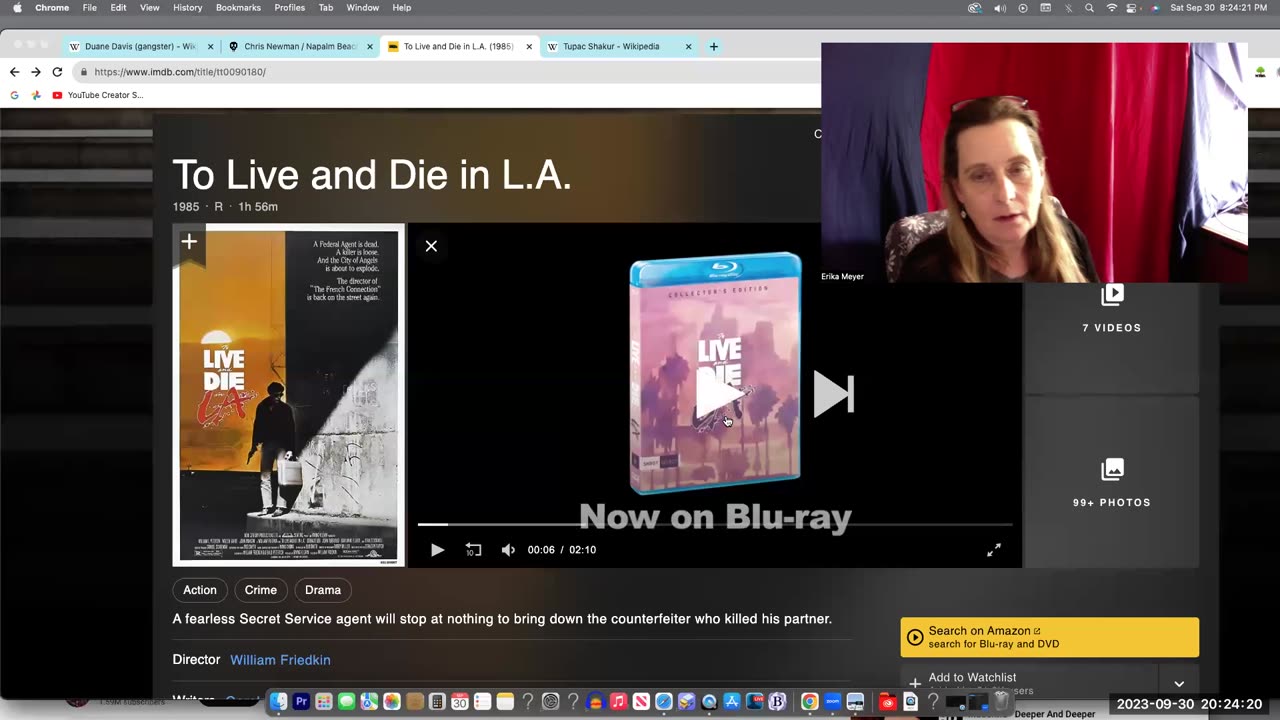Play the trailer using the small play icon

pyautogui.click(x=437, y=550)
